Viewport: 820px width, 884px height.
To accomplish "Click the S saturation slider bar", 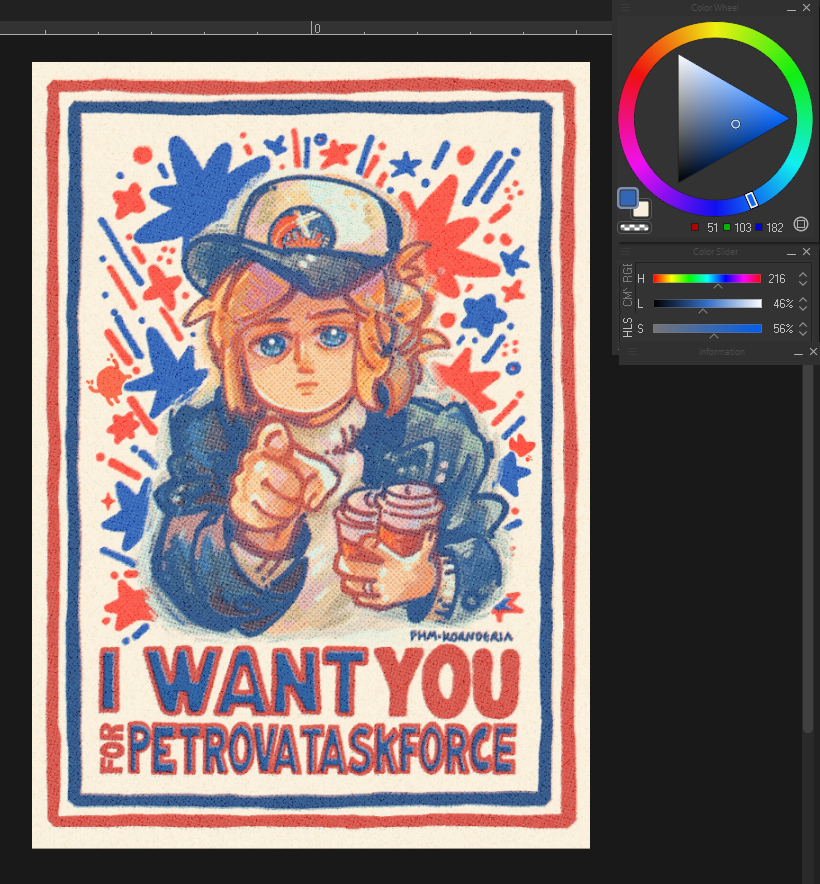I will (x=707, y=329).
